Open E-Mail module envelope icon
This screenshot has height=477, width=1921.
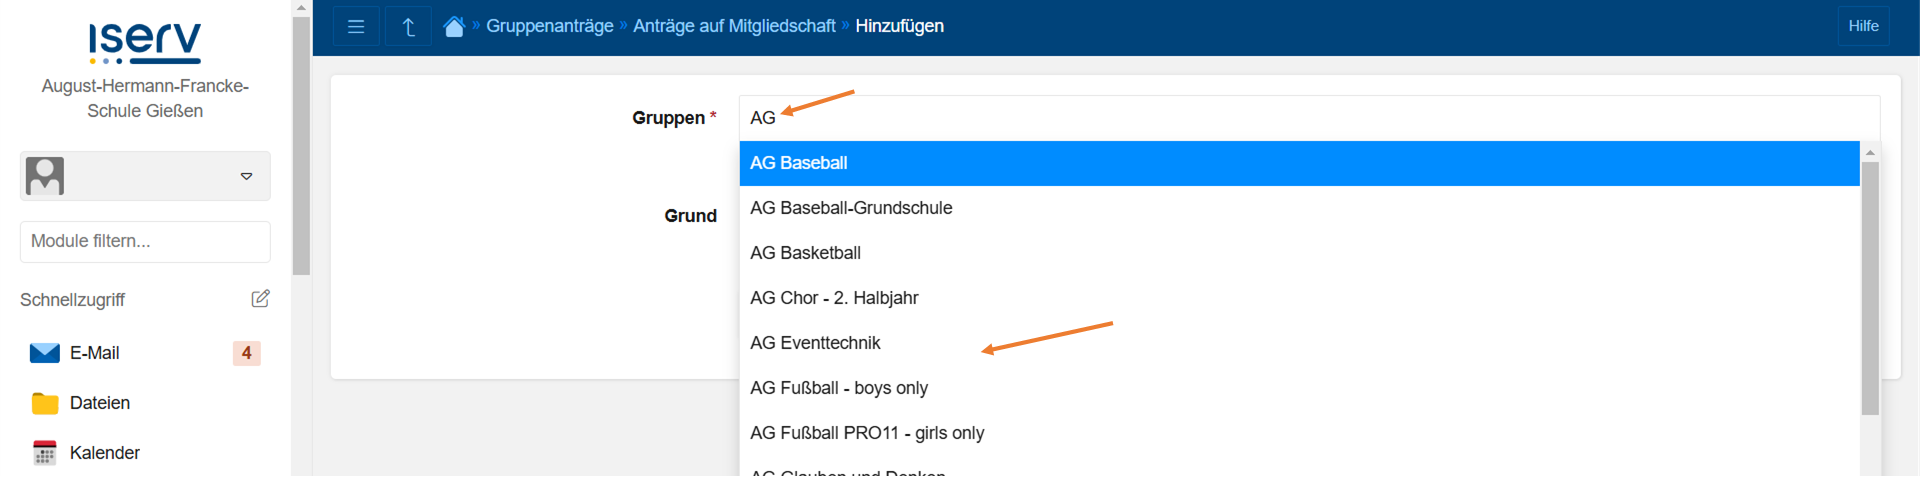point(45,353)
